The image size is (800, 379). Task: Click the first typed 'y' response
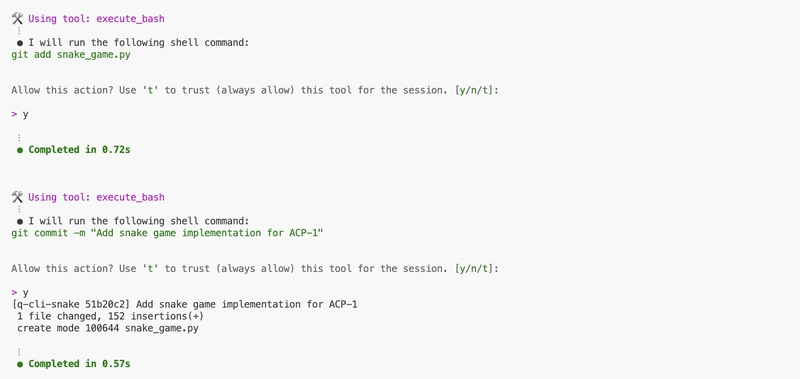pos(26,115)
